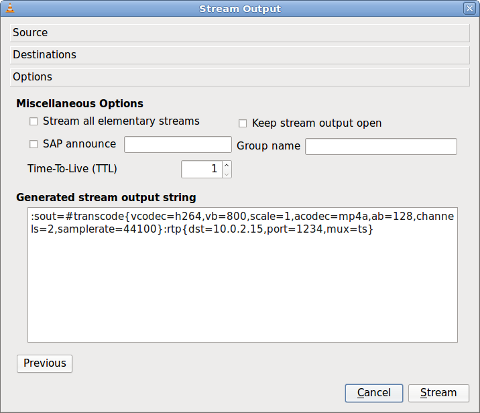
Task: Cancel the stream output dialog
Action: tap(374, 393)
